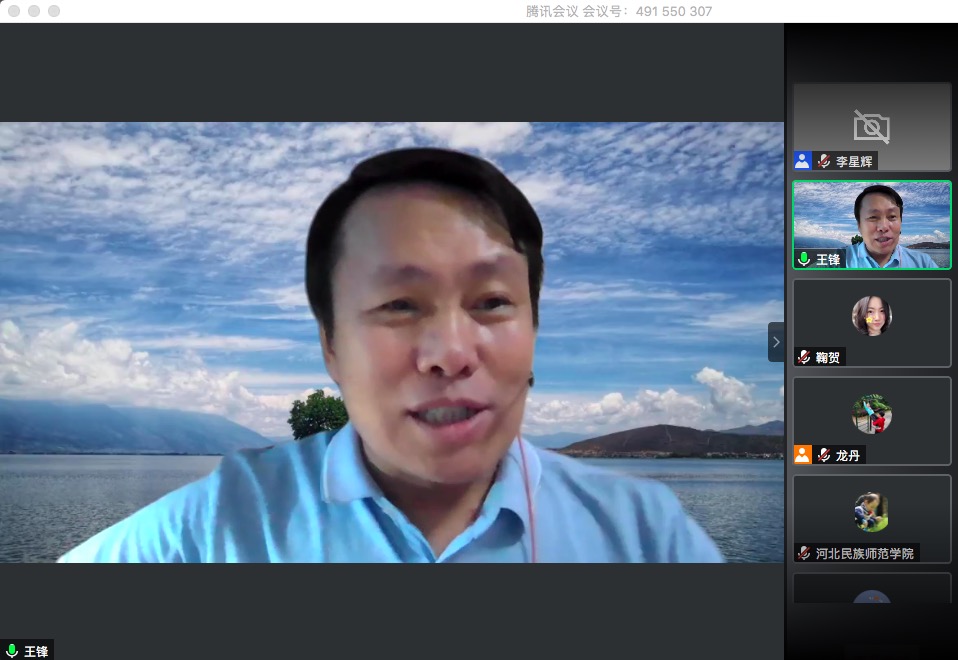Click the 王锋 name label under main video
The height and width of the screenshot is (660, 958).
click(x=36, y=651)
